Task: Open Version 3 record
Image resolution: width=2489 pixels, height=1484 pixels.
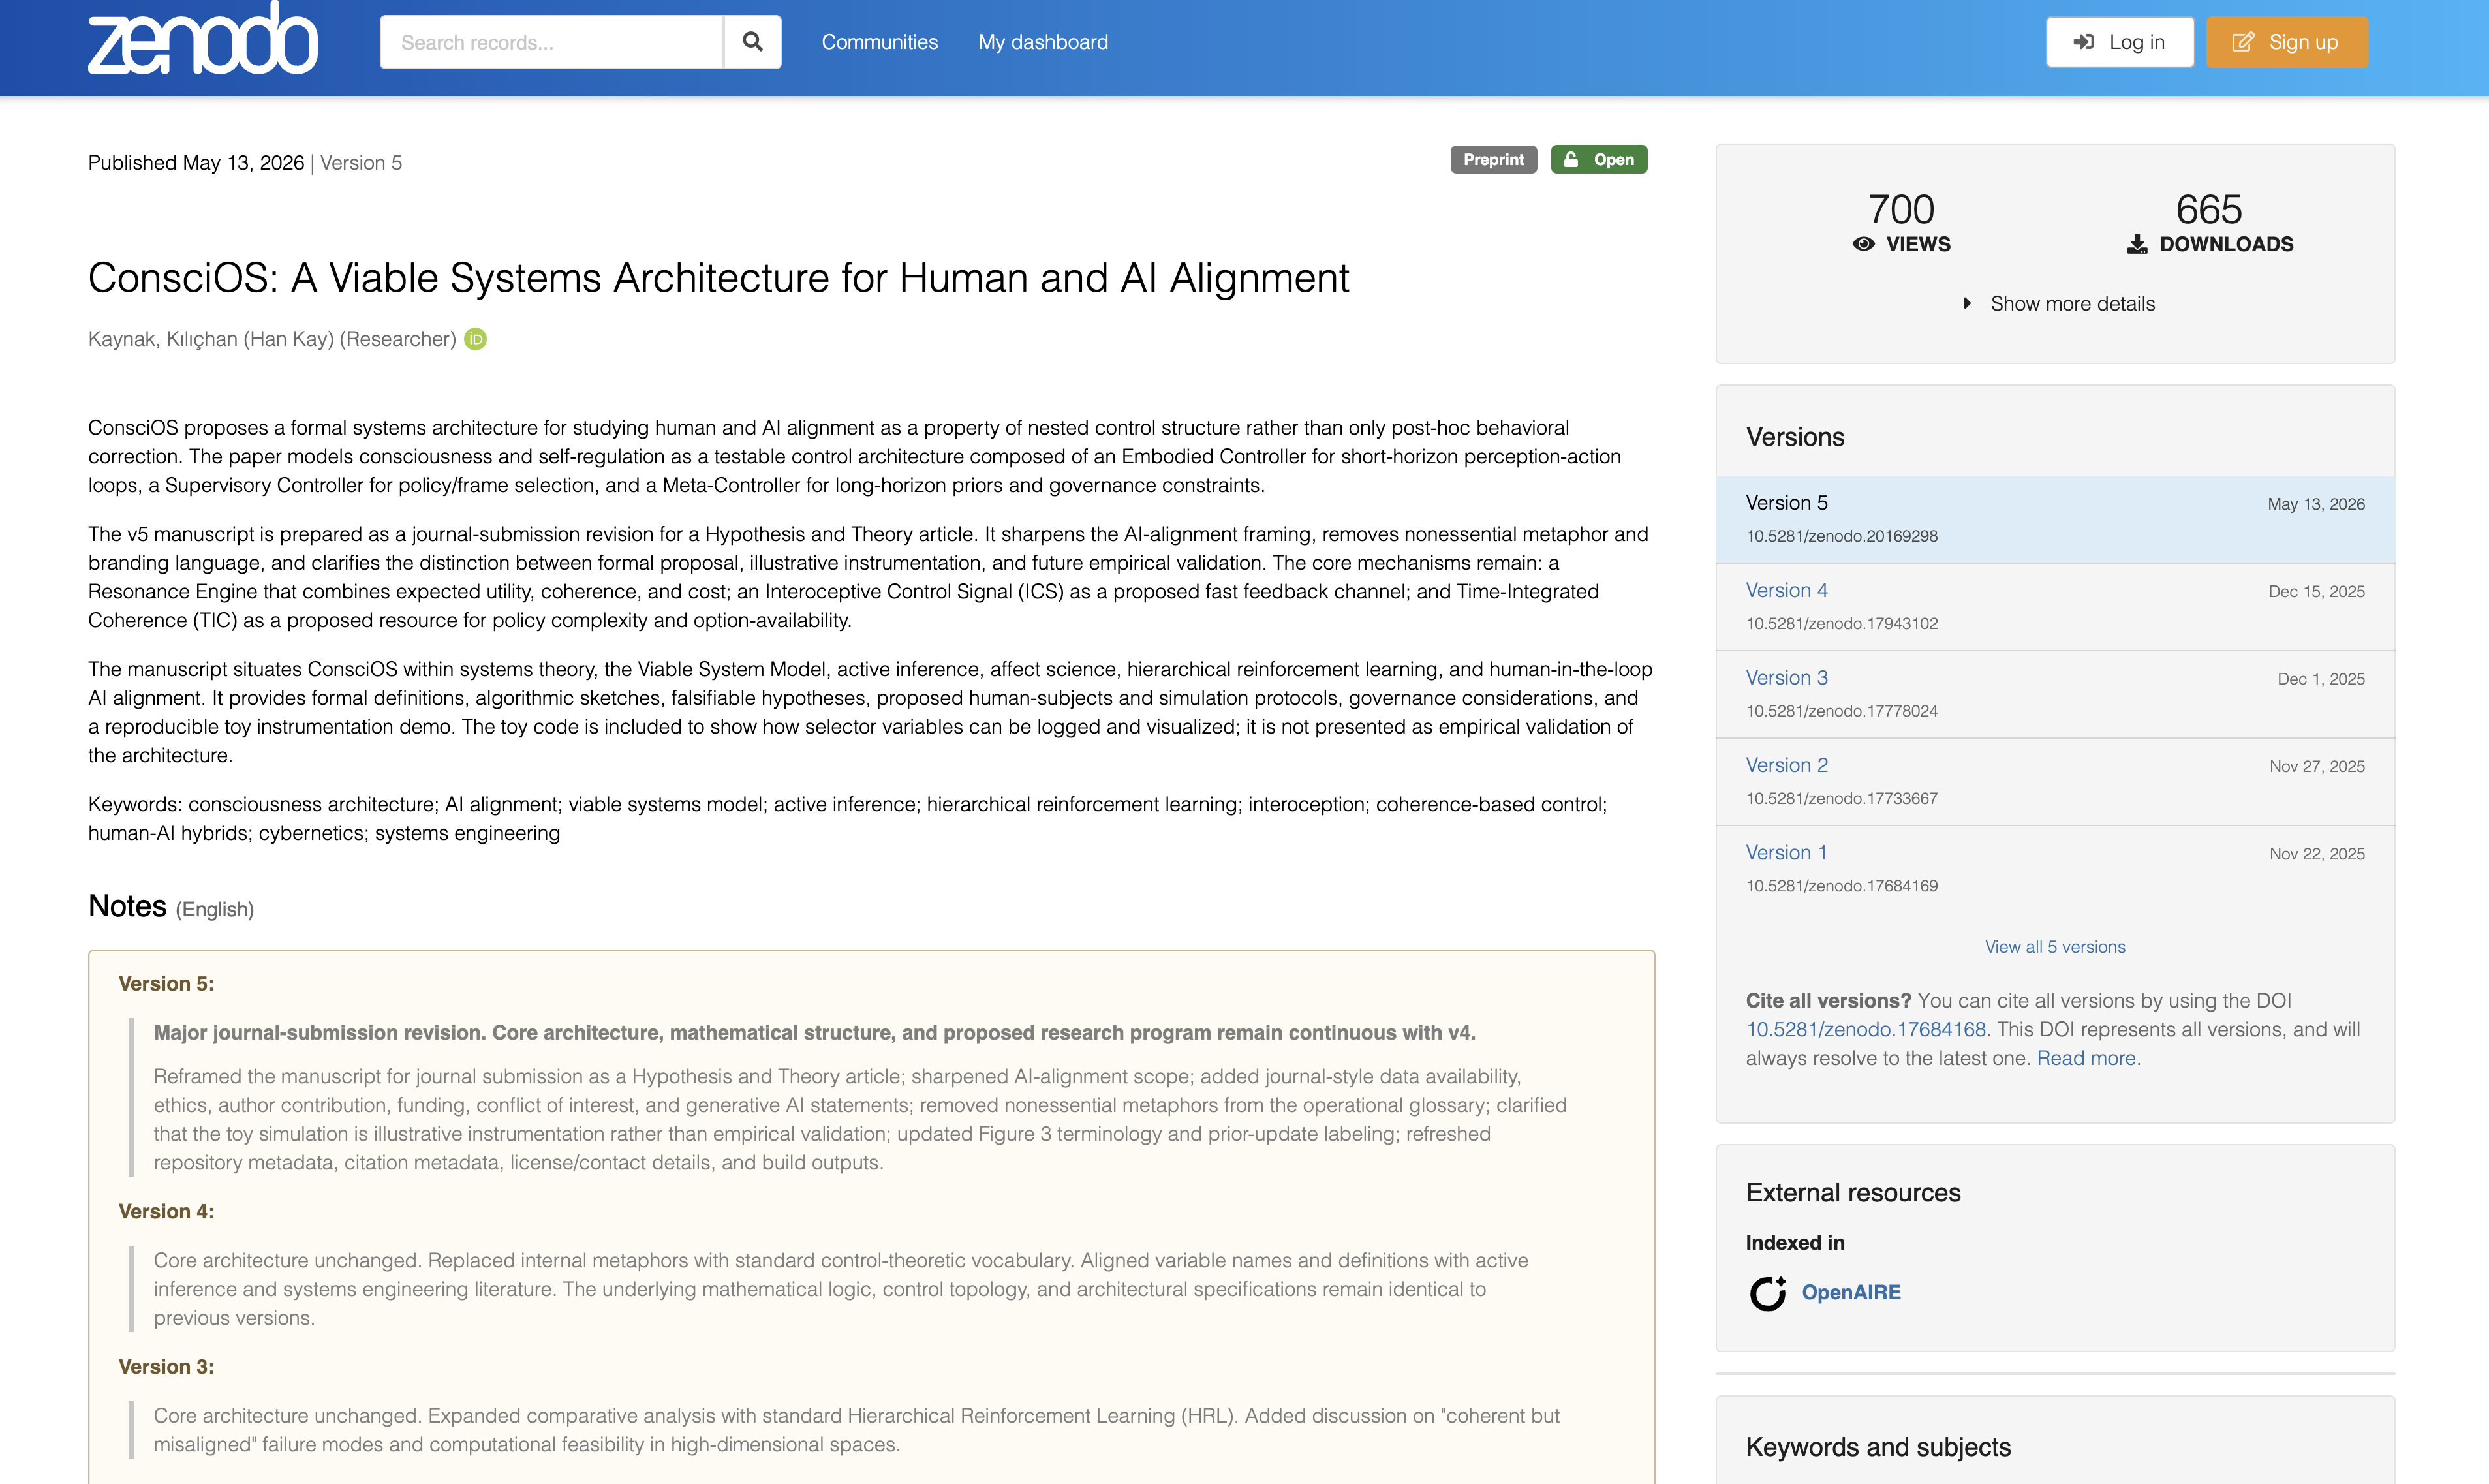Action: [1786, 677]
